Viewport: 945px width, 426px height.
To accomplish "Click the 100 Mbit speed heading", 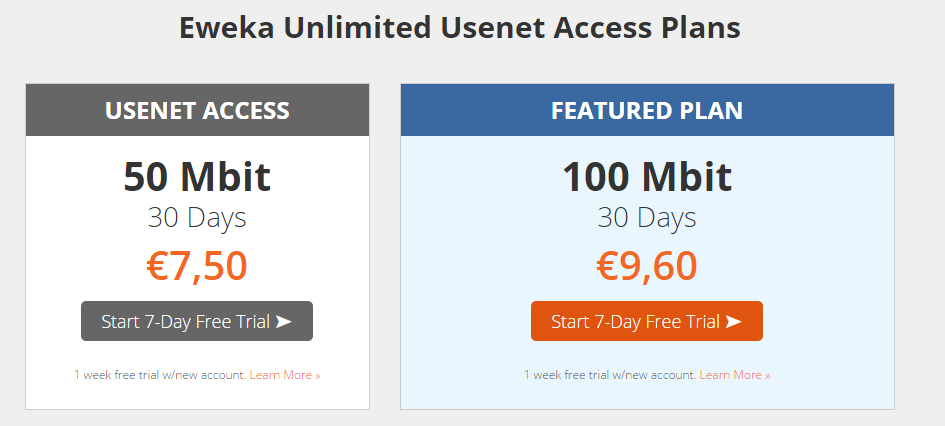I will [647, 177].
